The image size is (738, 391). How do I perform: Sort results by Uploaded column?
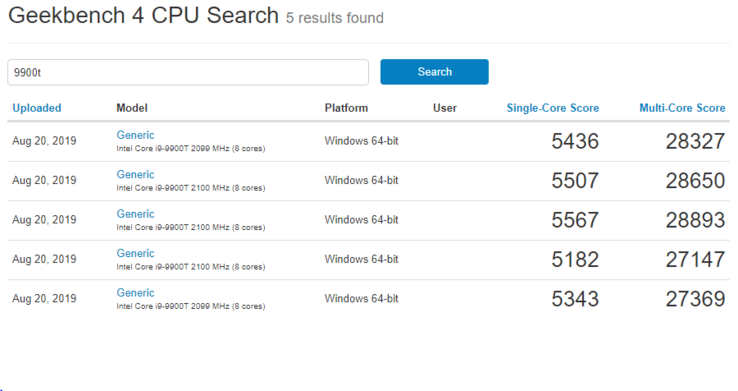coord(37,108)
